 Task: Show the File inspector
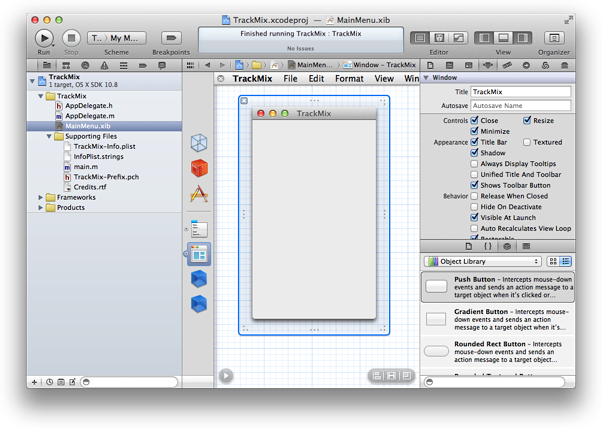[430, 65]
